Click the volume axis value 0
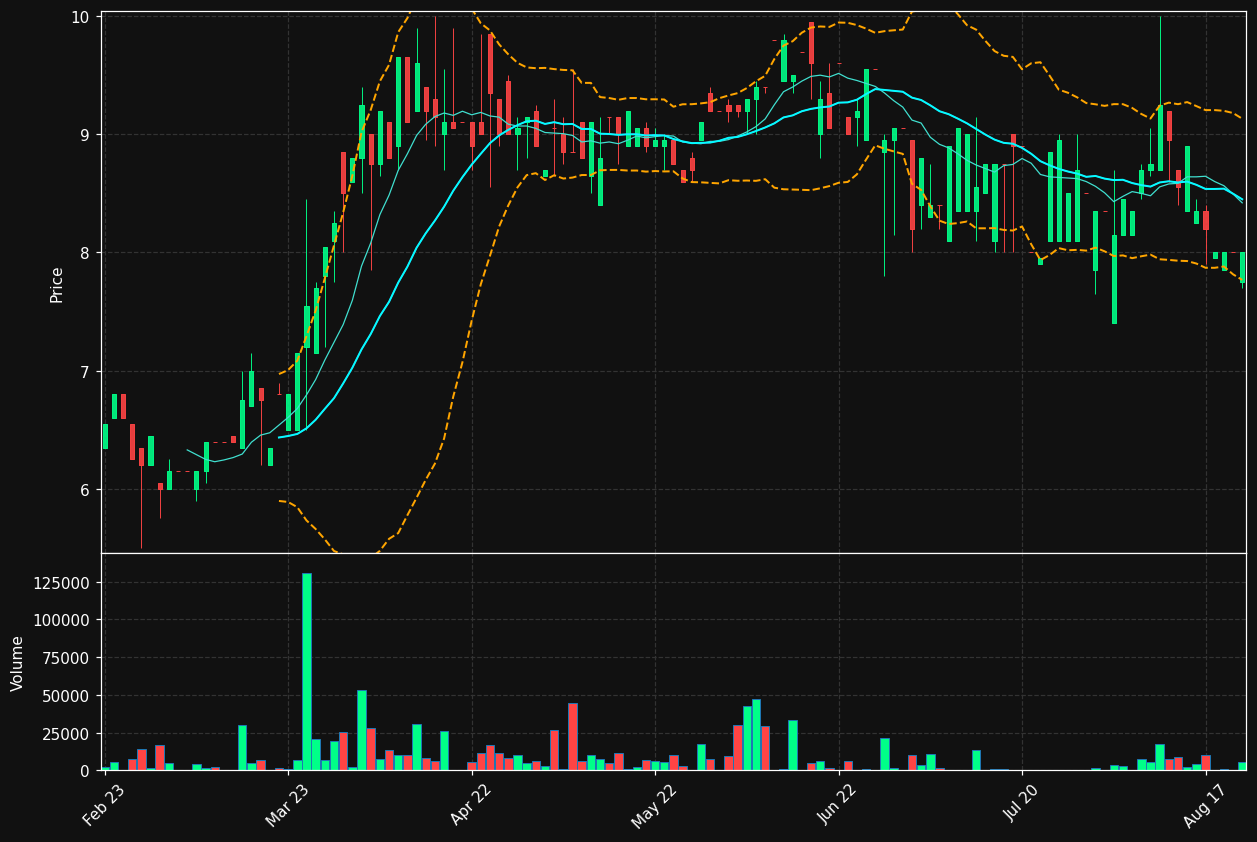 point(85,771)
